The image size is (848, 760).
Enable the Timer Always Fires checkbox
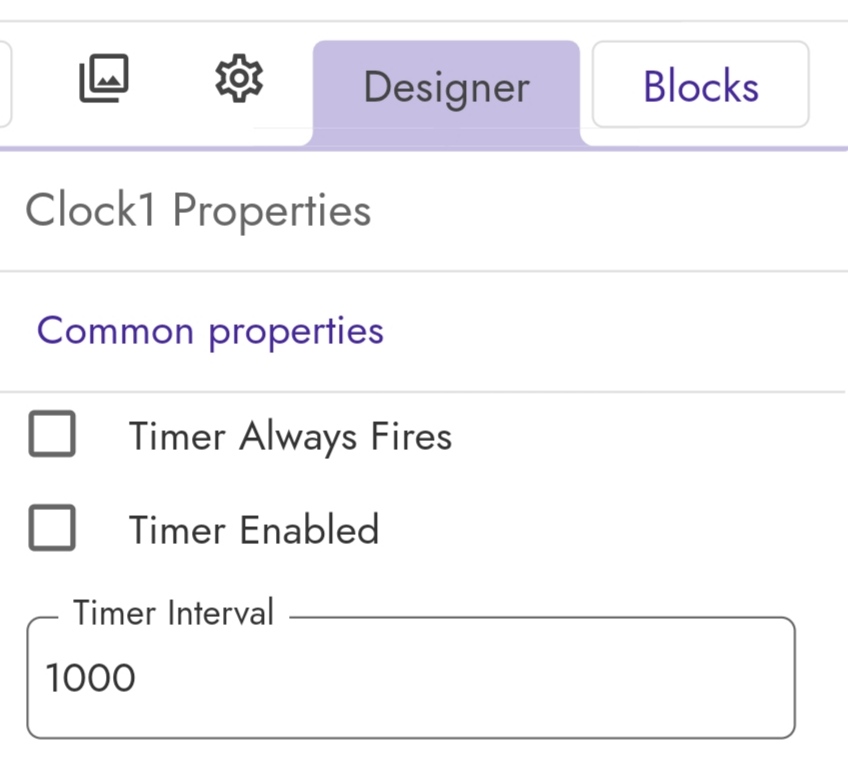52,434
